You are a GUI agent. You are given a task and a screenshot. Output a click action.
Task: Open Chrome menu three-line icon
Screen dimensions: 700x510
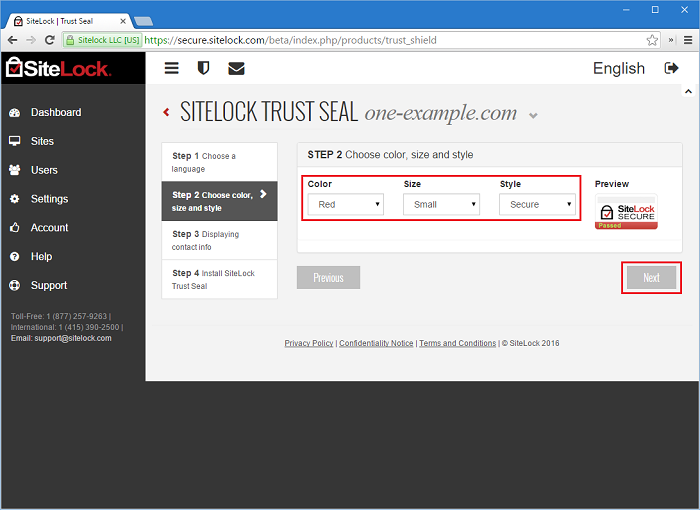tap(688, 40)
